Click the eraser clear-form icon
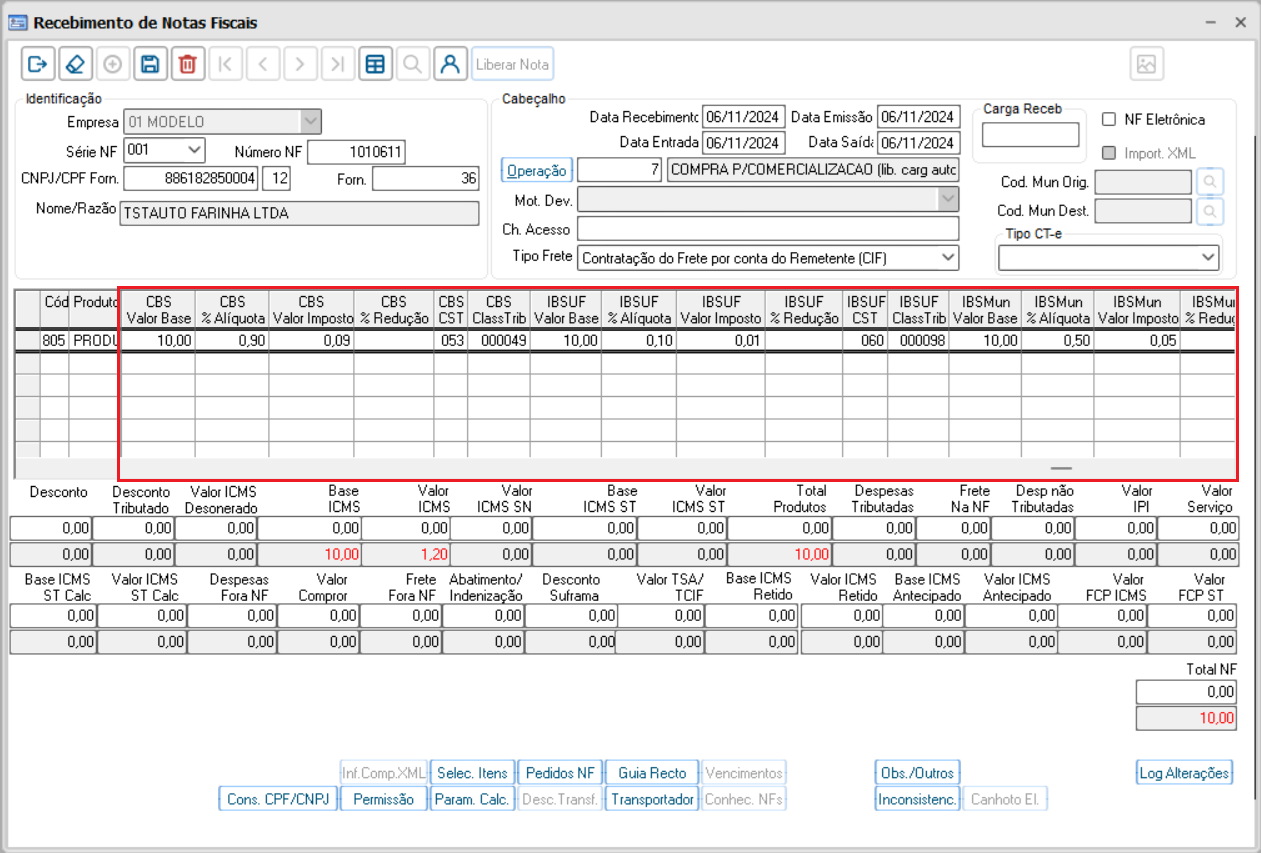This screenshot has width=1261, height=853. coord(75,64)
